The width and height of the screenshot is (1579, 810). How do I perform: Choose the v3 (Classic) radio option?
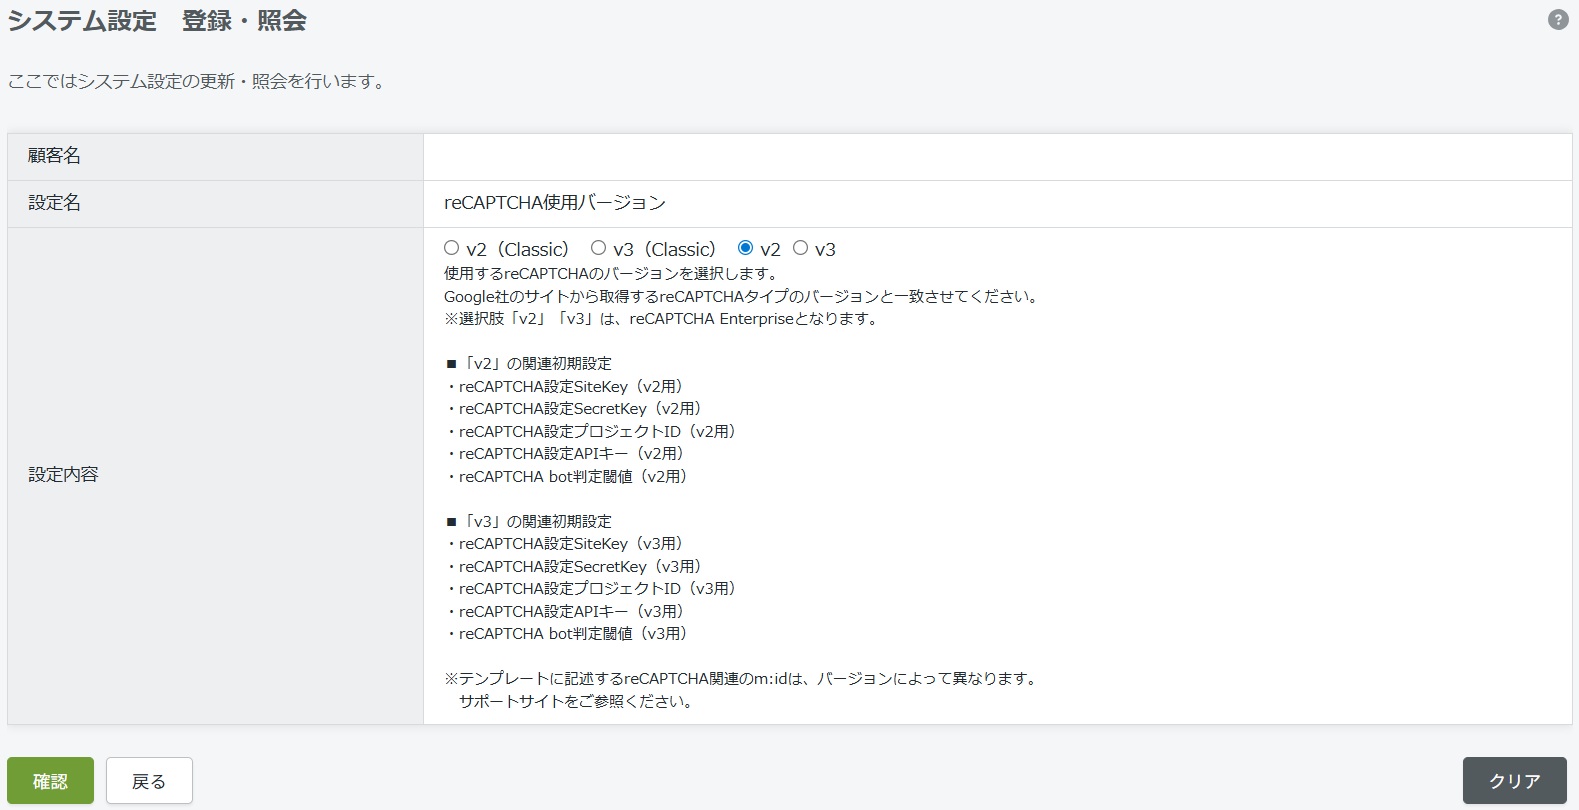coord(598,248)
